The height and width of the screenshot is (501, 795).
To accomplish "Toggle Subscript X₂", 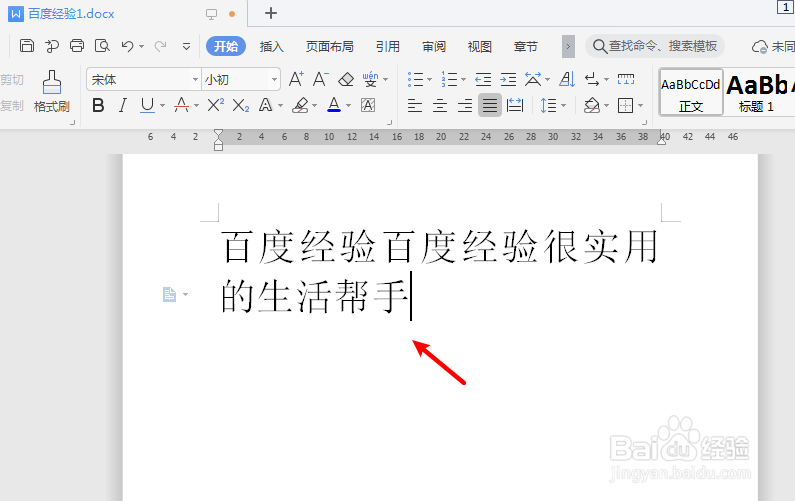I will [240, 105].
